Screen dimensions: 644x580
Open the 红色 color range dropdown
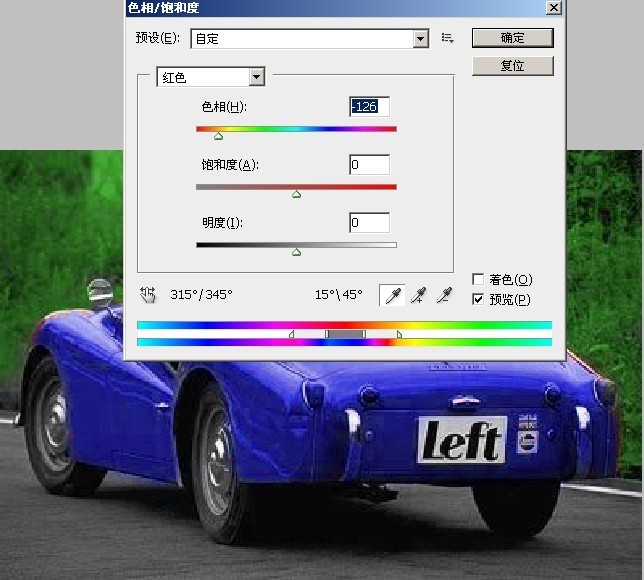click(211, 77)
